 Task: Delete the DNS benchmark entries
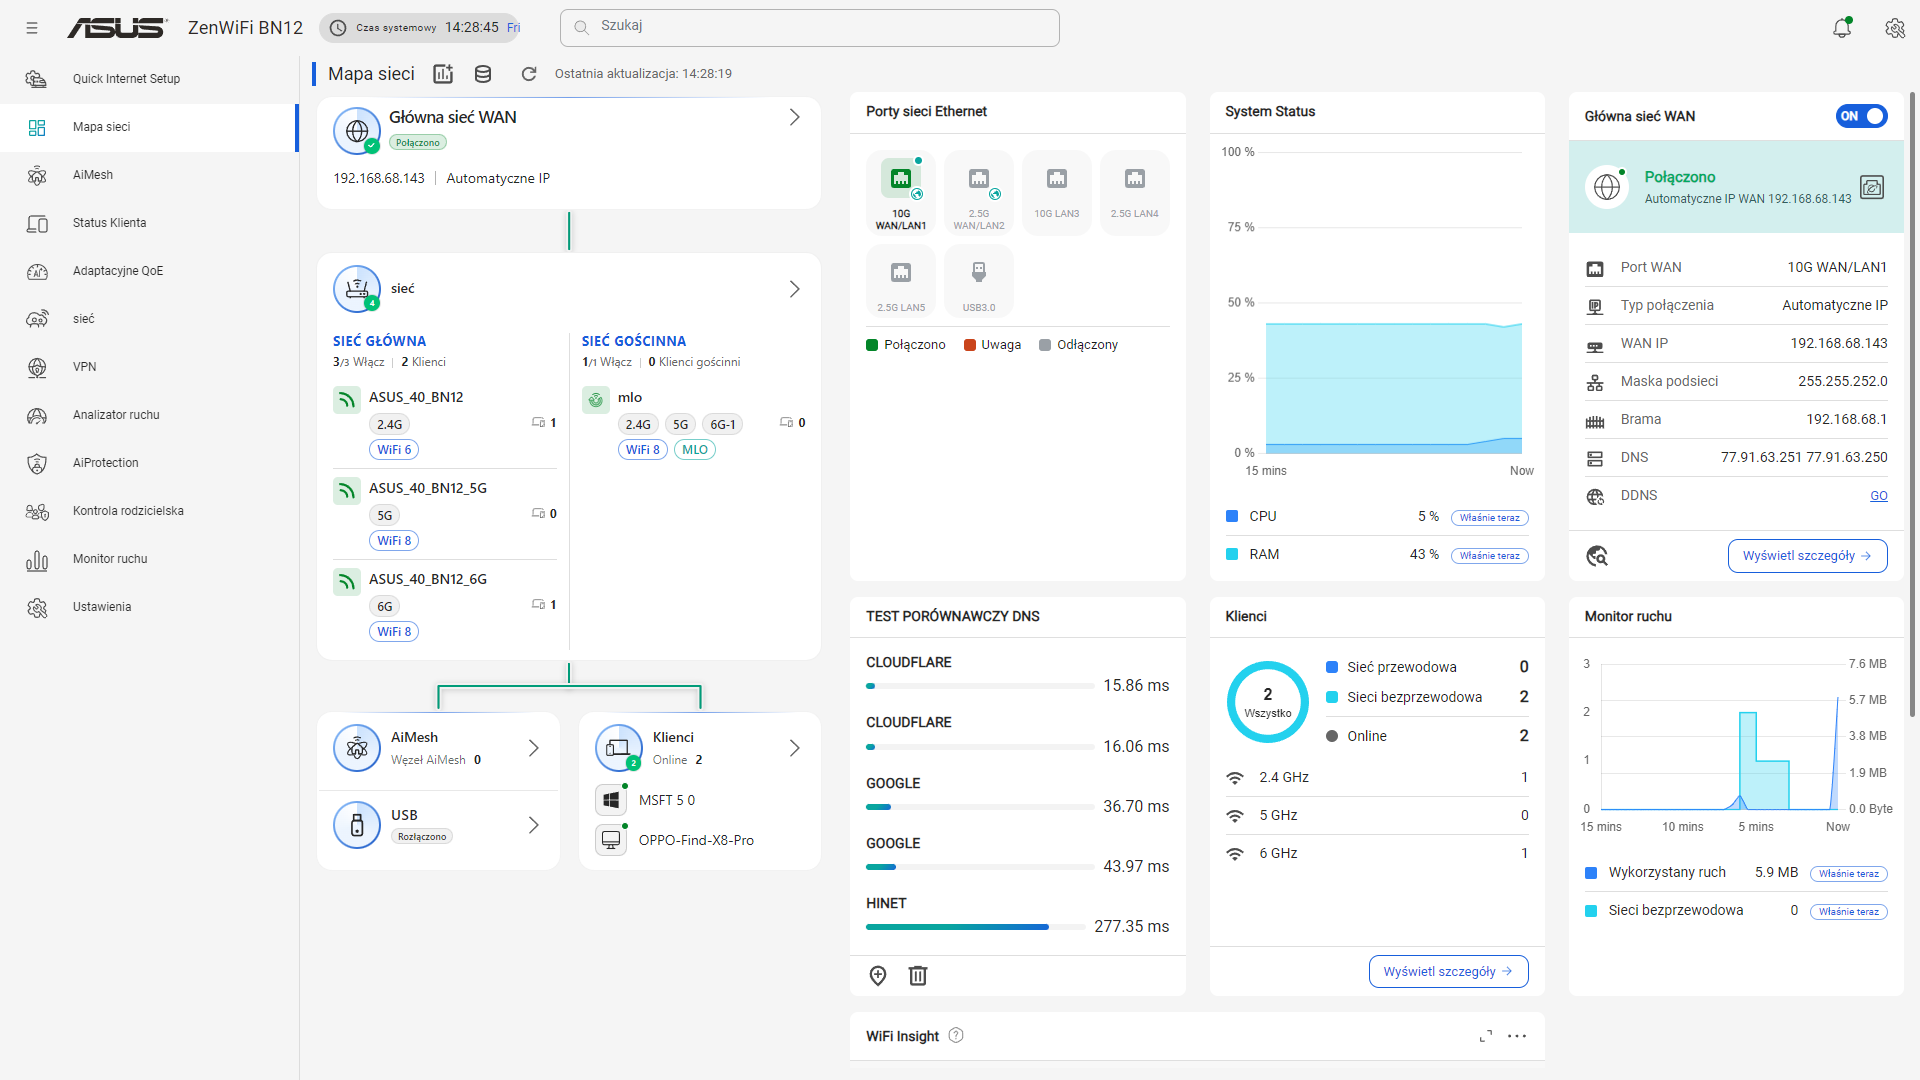[x=918, y=976]
